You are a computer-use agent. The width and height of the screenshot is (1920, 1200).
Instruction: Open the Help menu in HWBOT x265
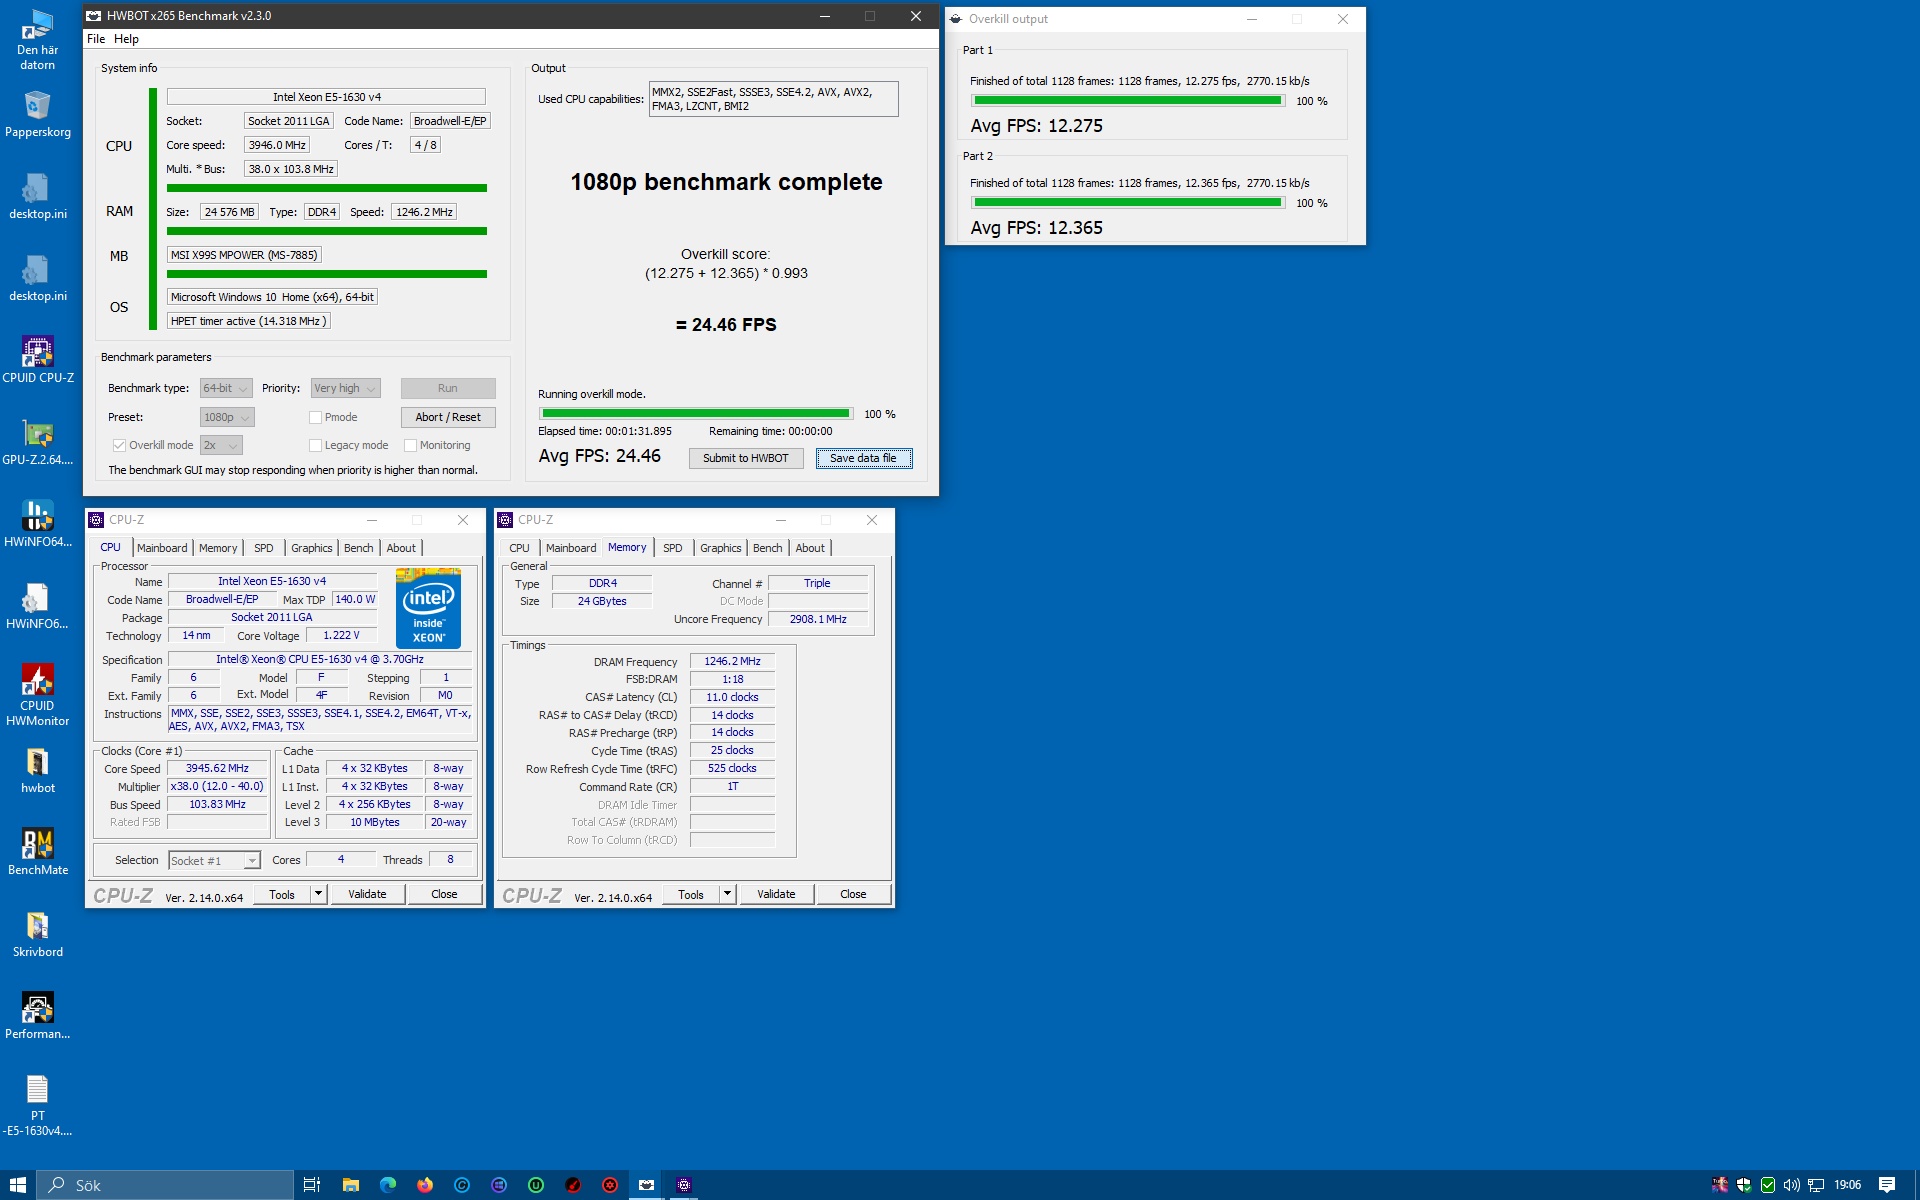(x=126, y=39)
